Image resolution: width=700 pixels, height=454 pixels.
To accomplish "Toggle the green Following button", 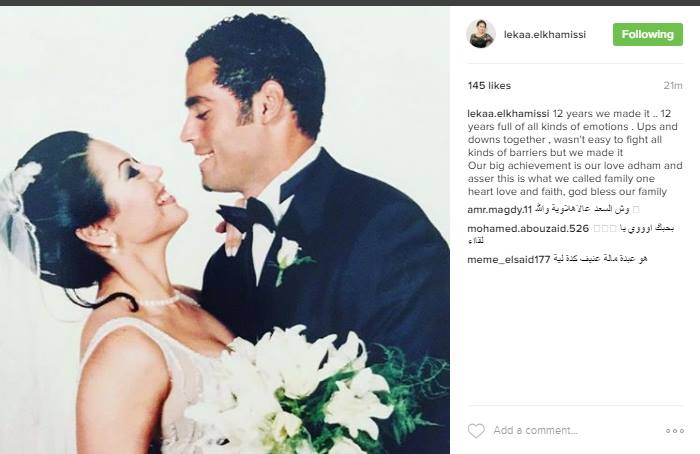I will point(648,34).
